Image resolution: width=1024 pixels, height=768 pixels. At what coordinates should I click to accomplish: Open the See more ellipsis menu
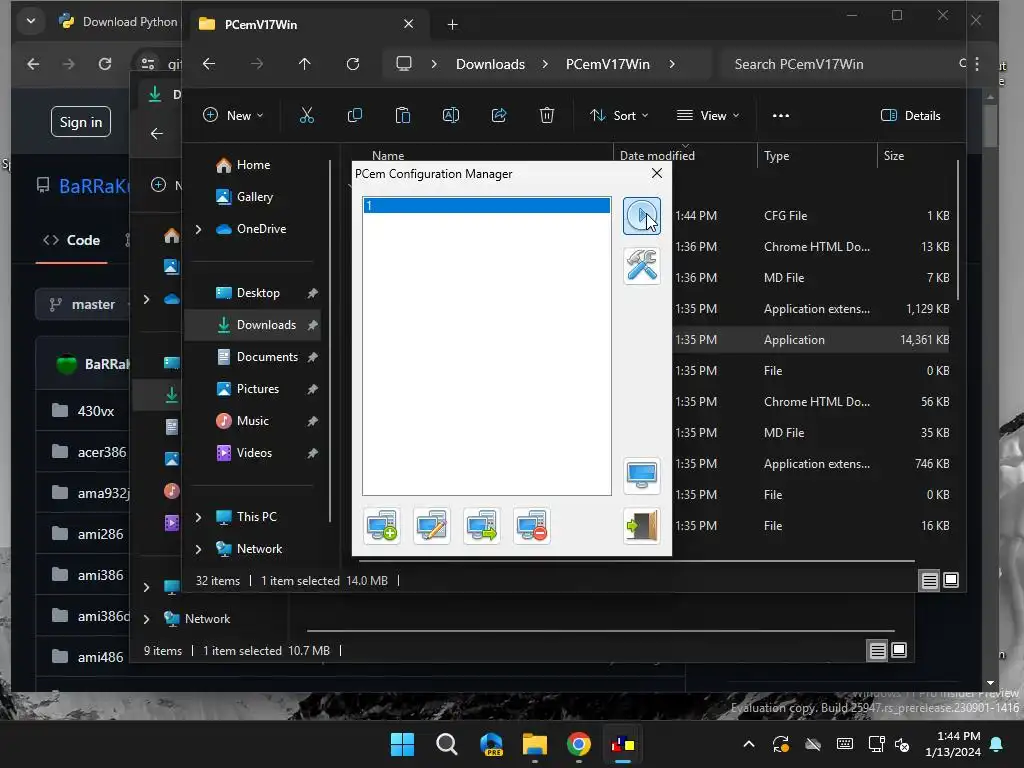point(780,116)
